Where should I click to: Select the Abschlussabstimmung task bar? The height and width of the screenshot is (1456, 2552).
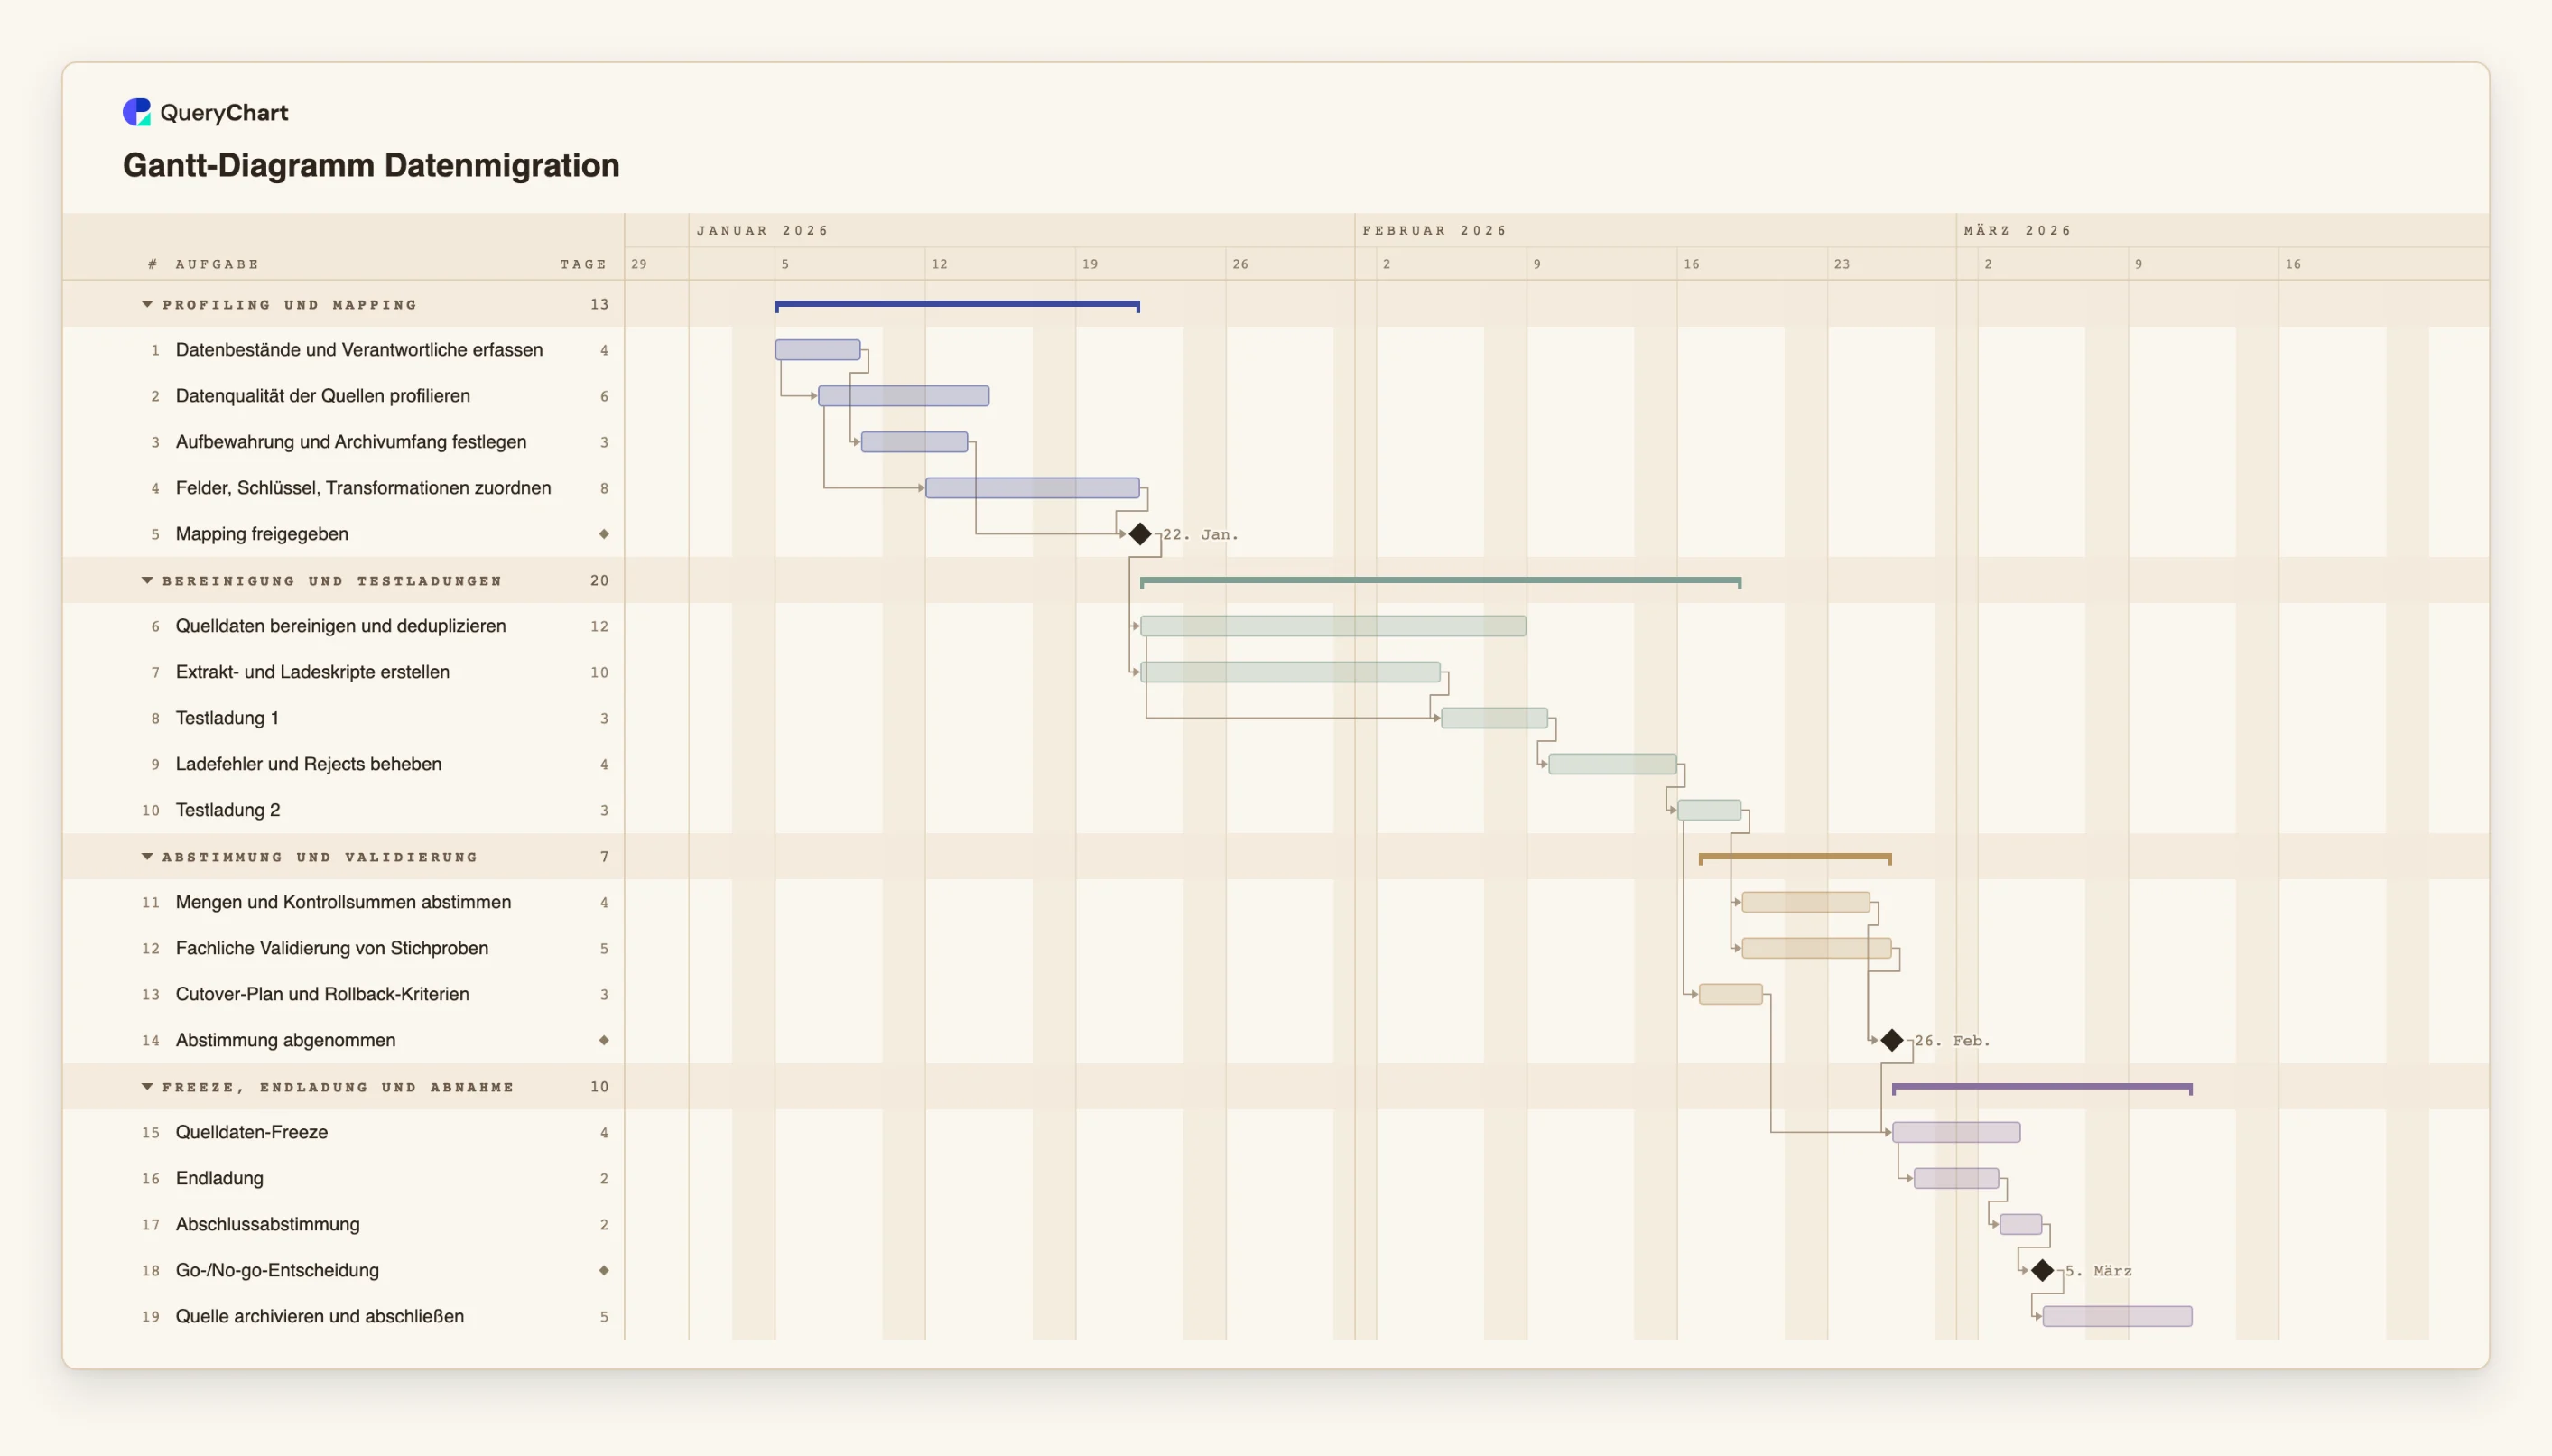point(2021,1224)
